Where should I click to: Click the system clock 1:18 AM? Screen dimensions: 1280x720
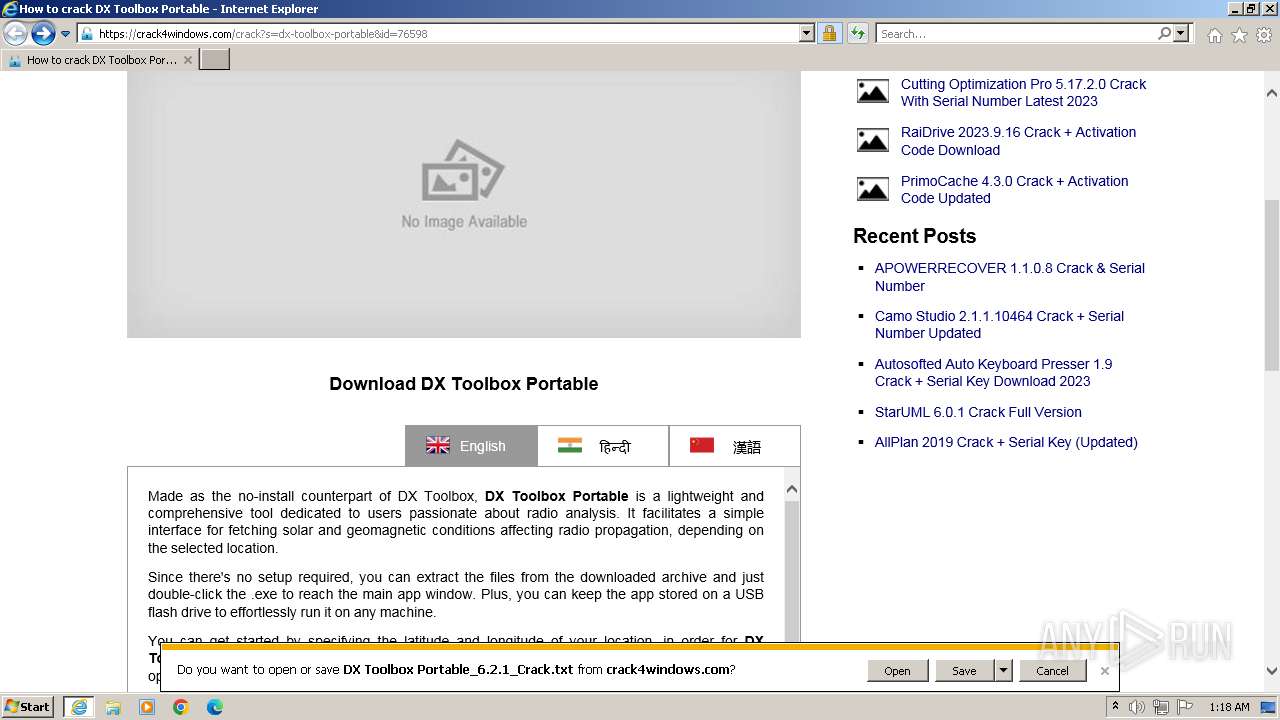click(1229, 707)
